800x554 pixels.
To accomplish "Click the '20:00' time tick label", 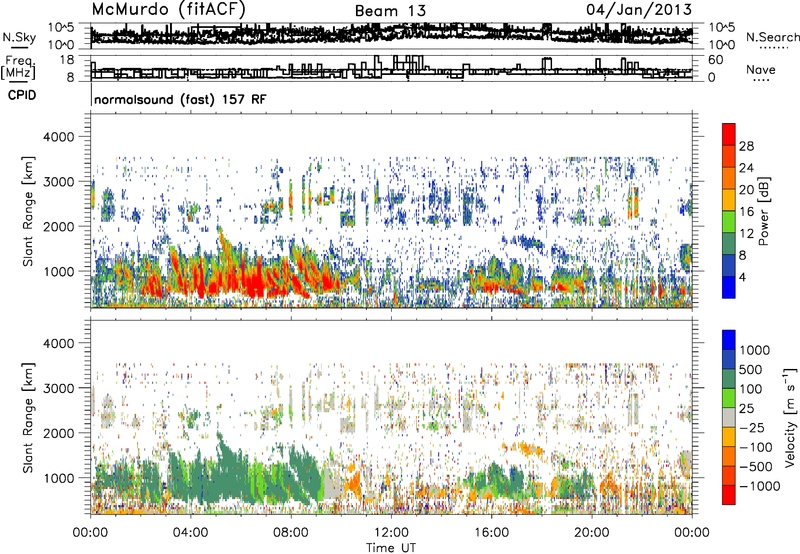I will (x=591, y=533).
